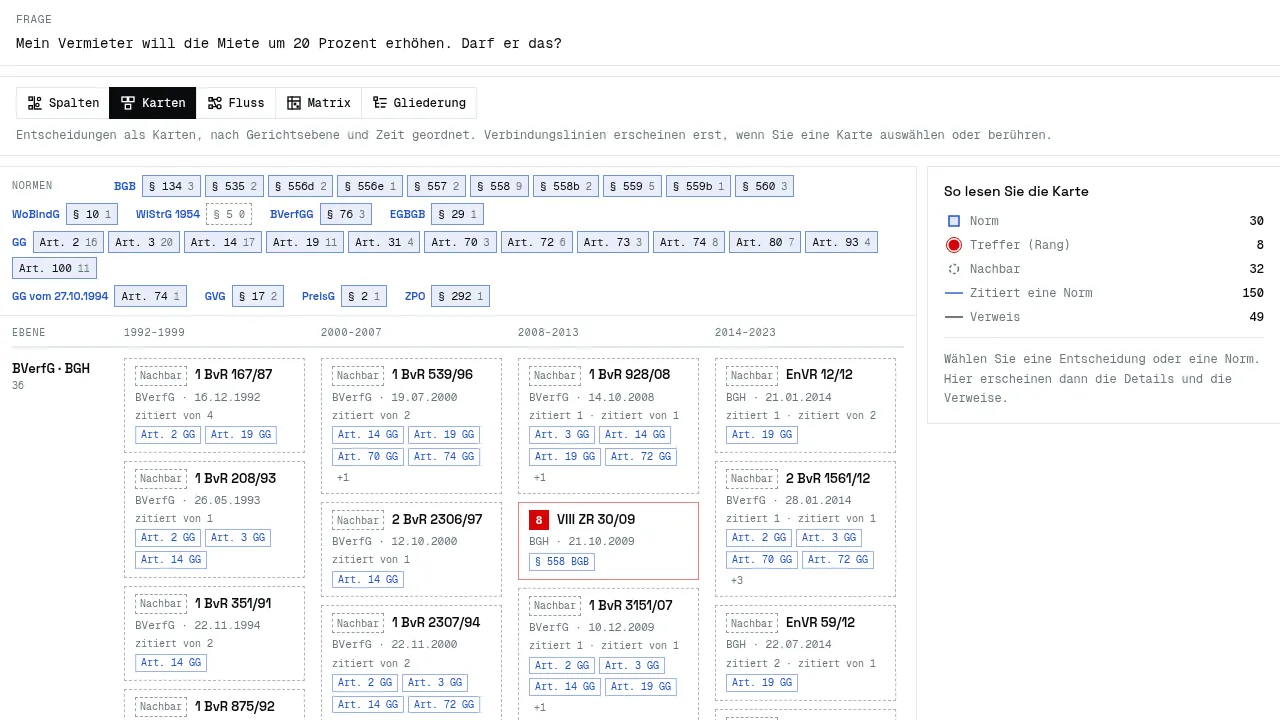
Task: Expand +1 norms in card 1 BvR 539/96
Action: [343, 478]
